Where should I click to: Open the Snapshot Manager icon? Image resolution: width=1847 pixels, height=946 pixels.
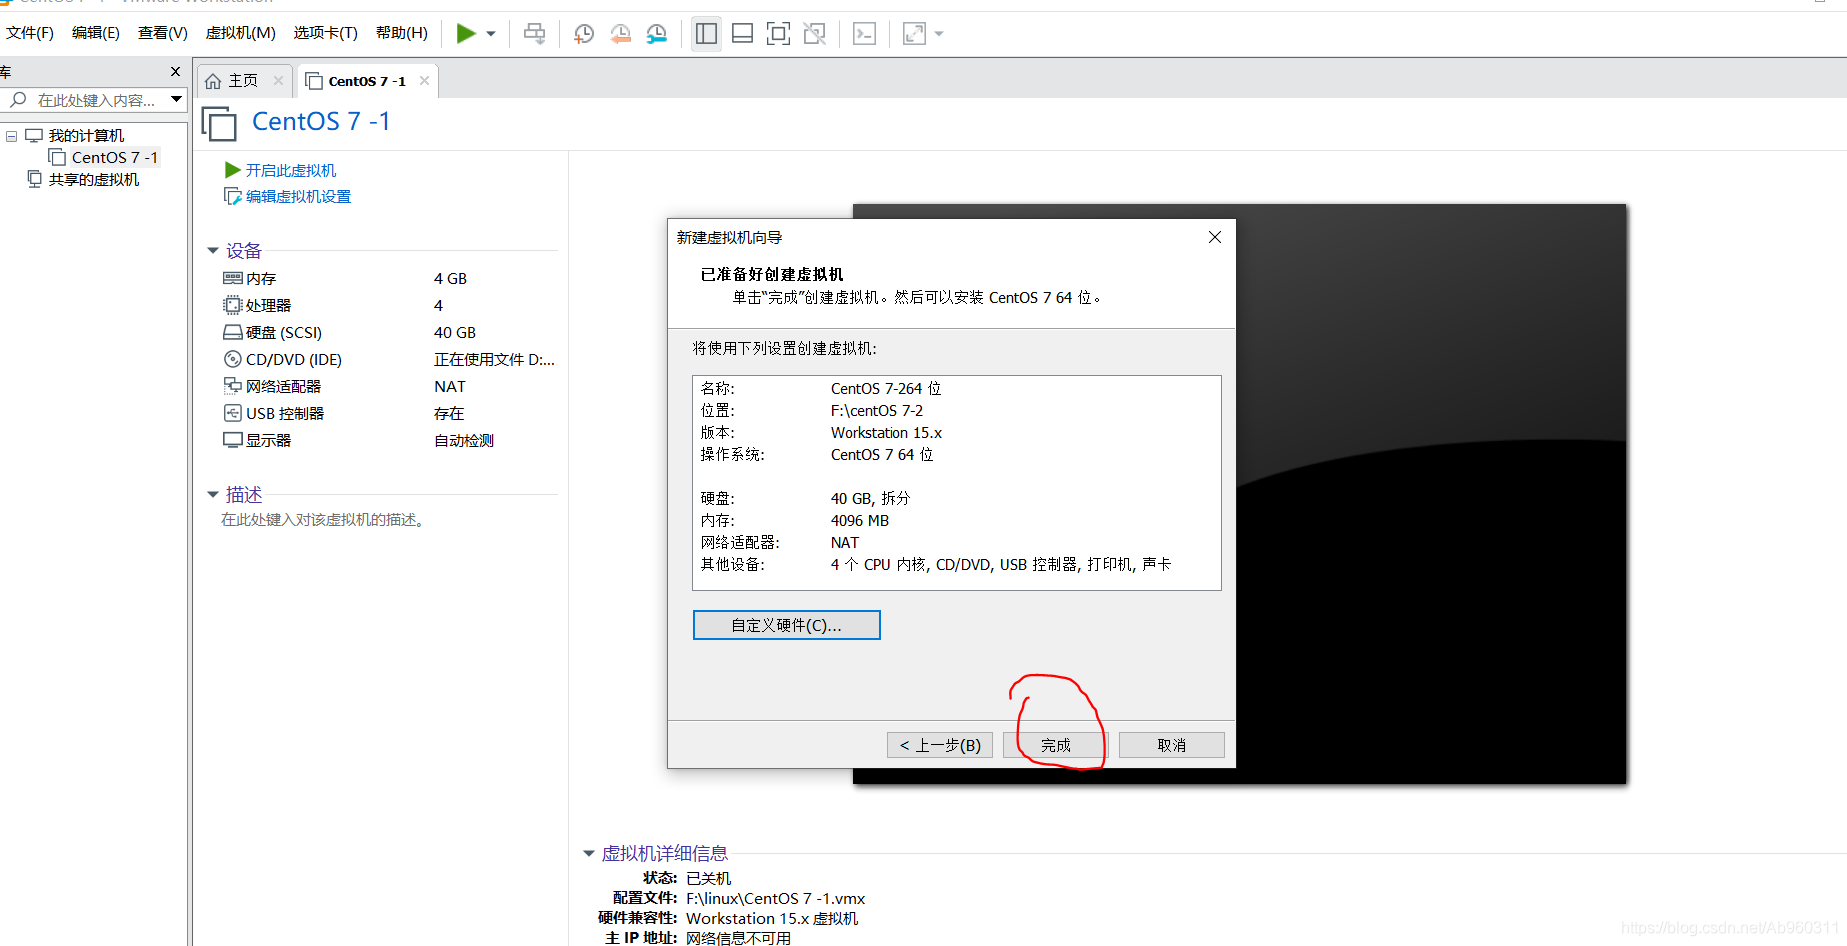pos(657,34)
